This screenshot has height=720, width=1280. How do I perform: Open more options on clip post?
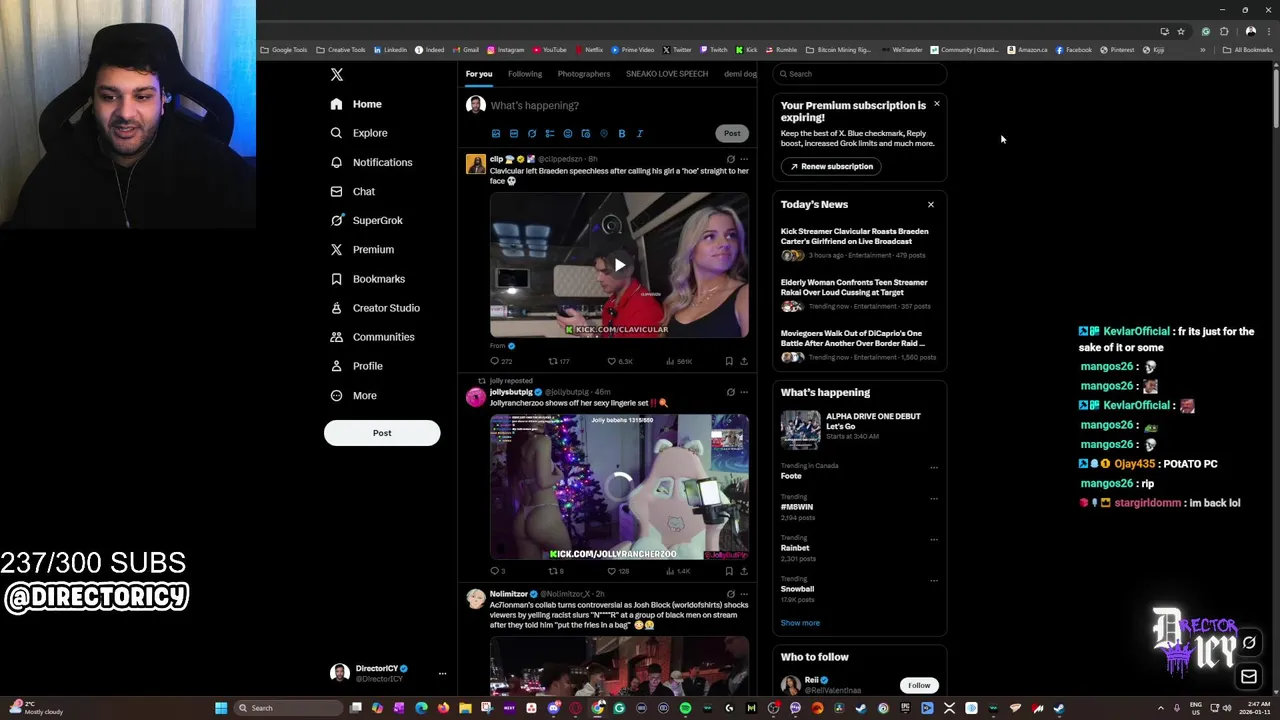pyautogui.click(x=744, y=159)
